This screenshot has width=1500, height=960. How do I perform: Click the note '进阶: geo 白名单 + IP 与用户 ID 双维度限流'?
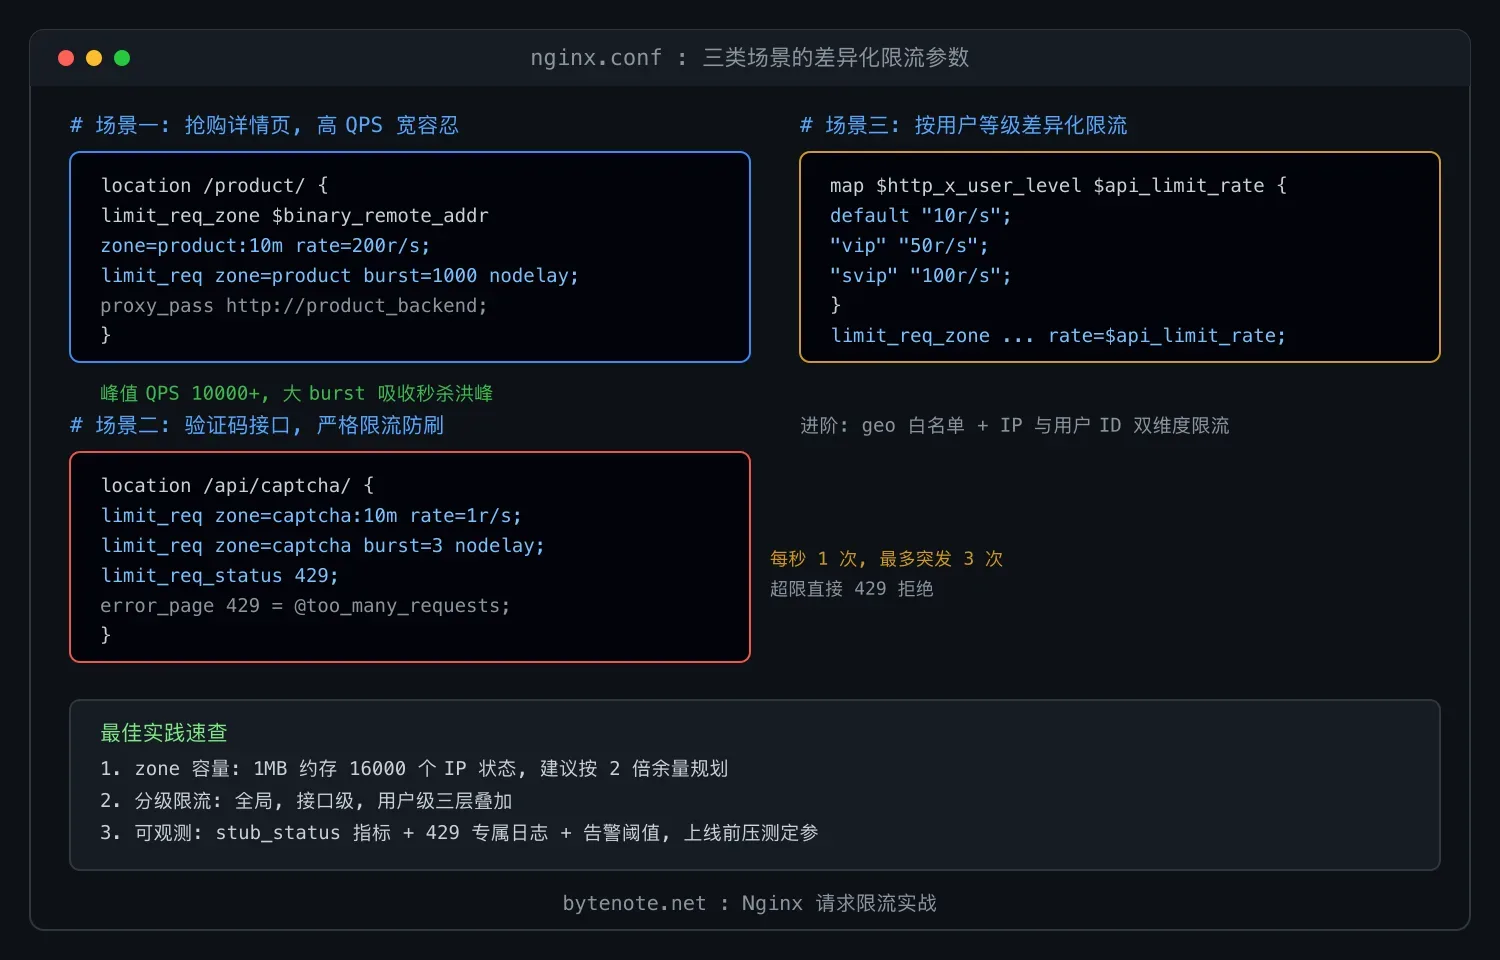pyautogui.click(x=1015, y=425)
